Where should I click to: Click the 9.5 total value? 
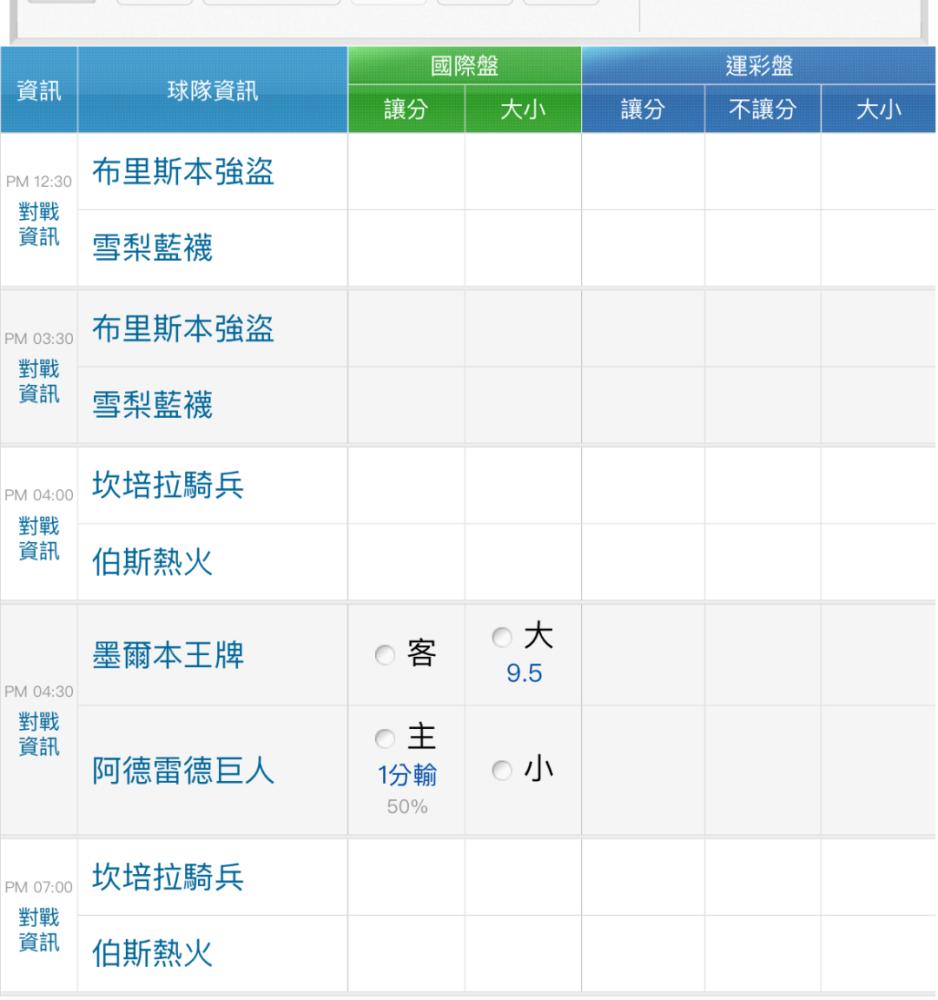coord(524,673)
